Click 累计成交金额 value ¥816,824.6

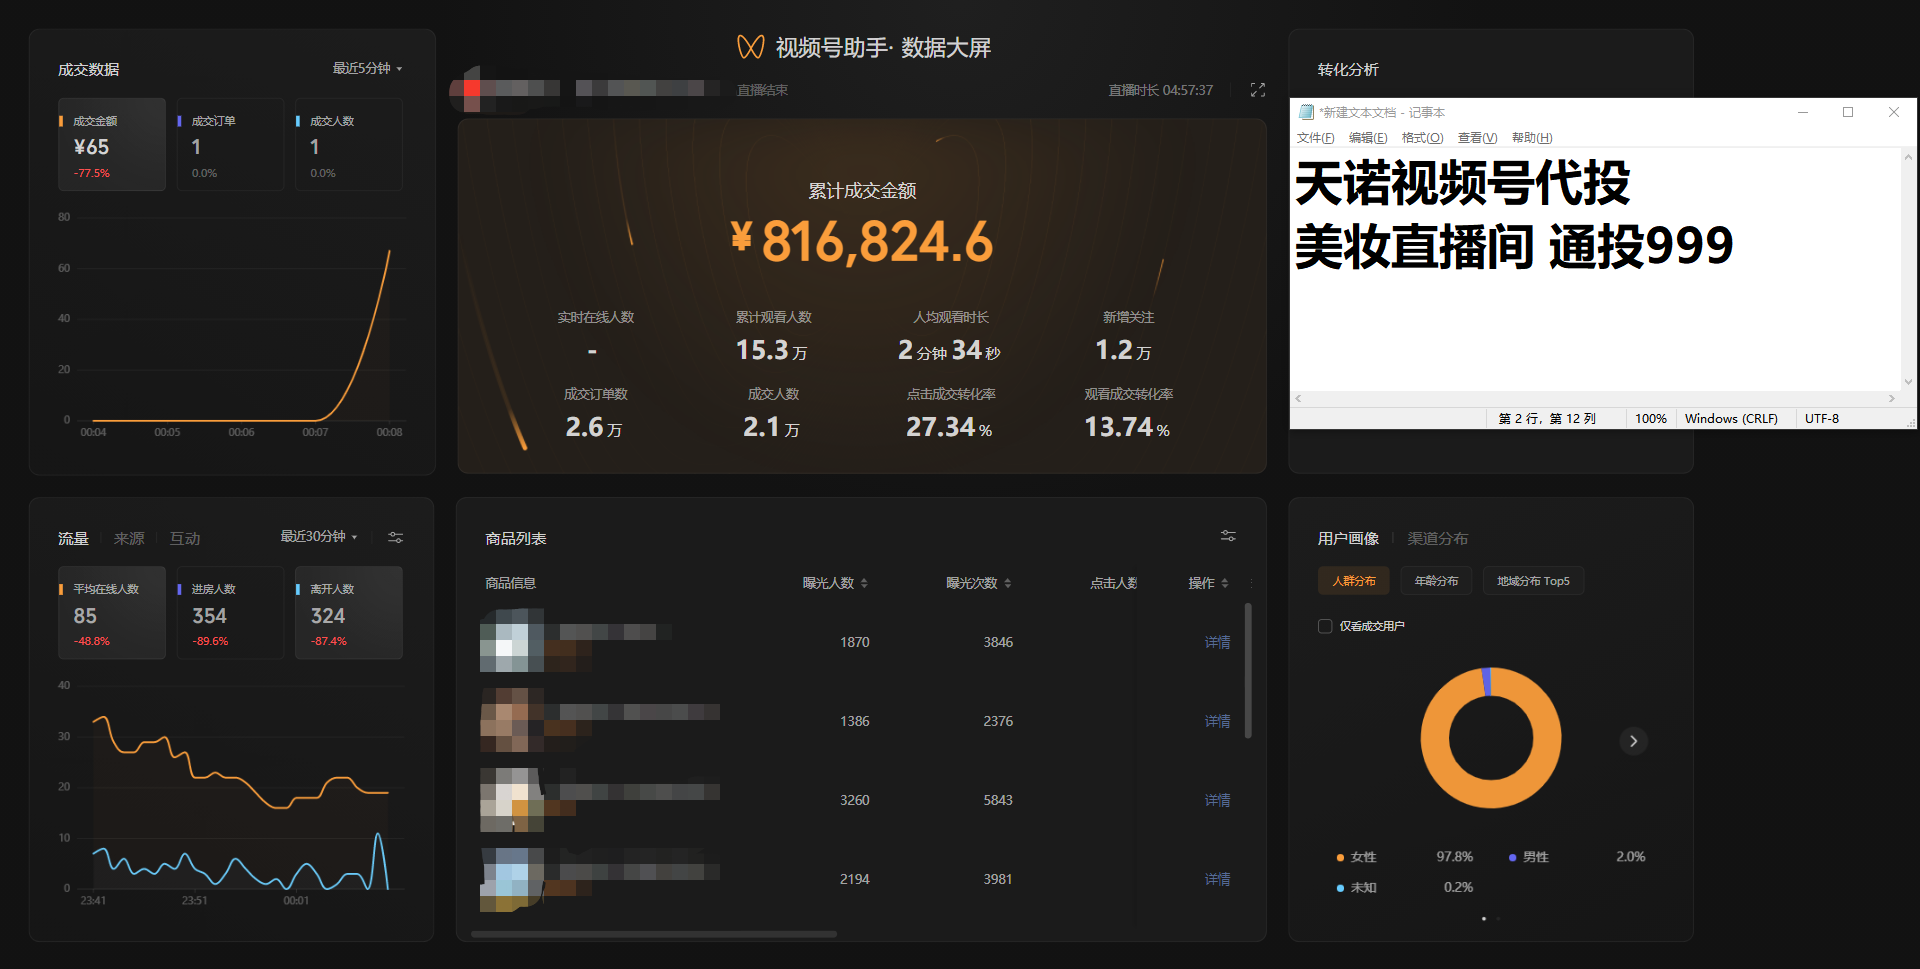(x=862, y=241)
